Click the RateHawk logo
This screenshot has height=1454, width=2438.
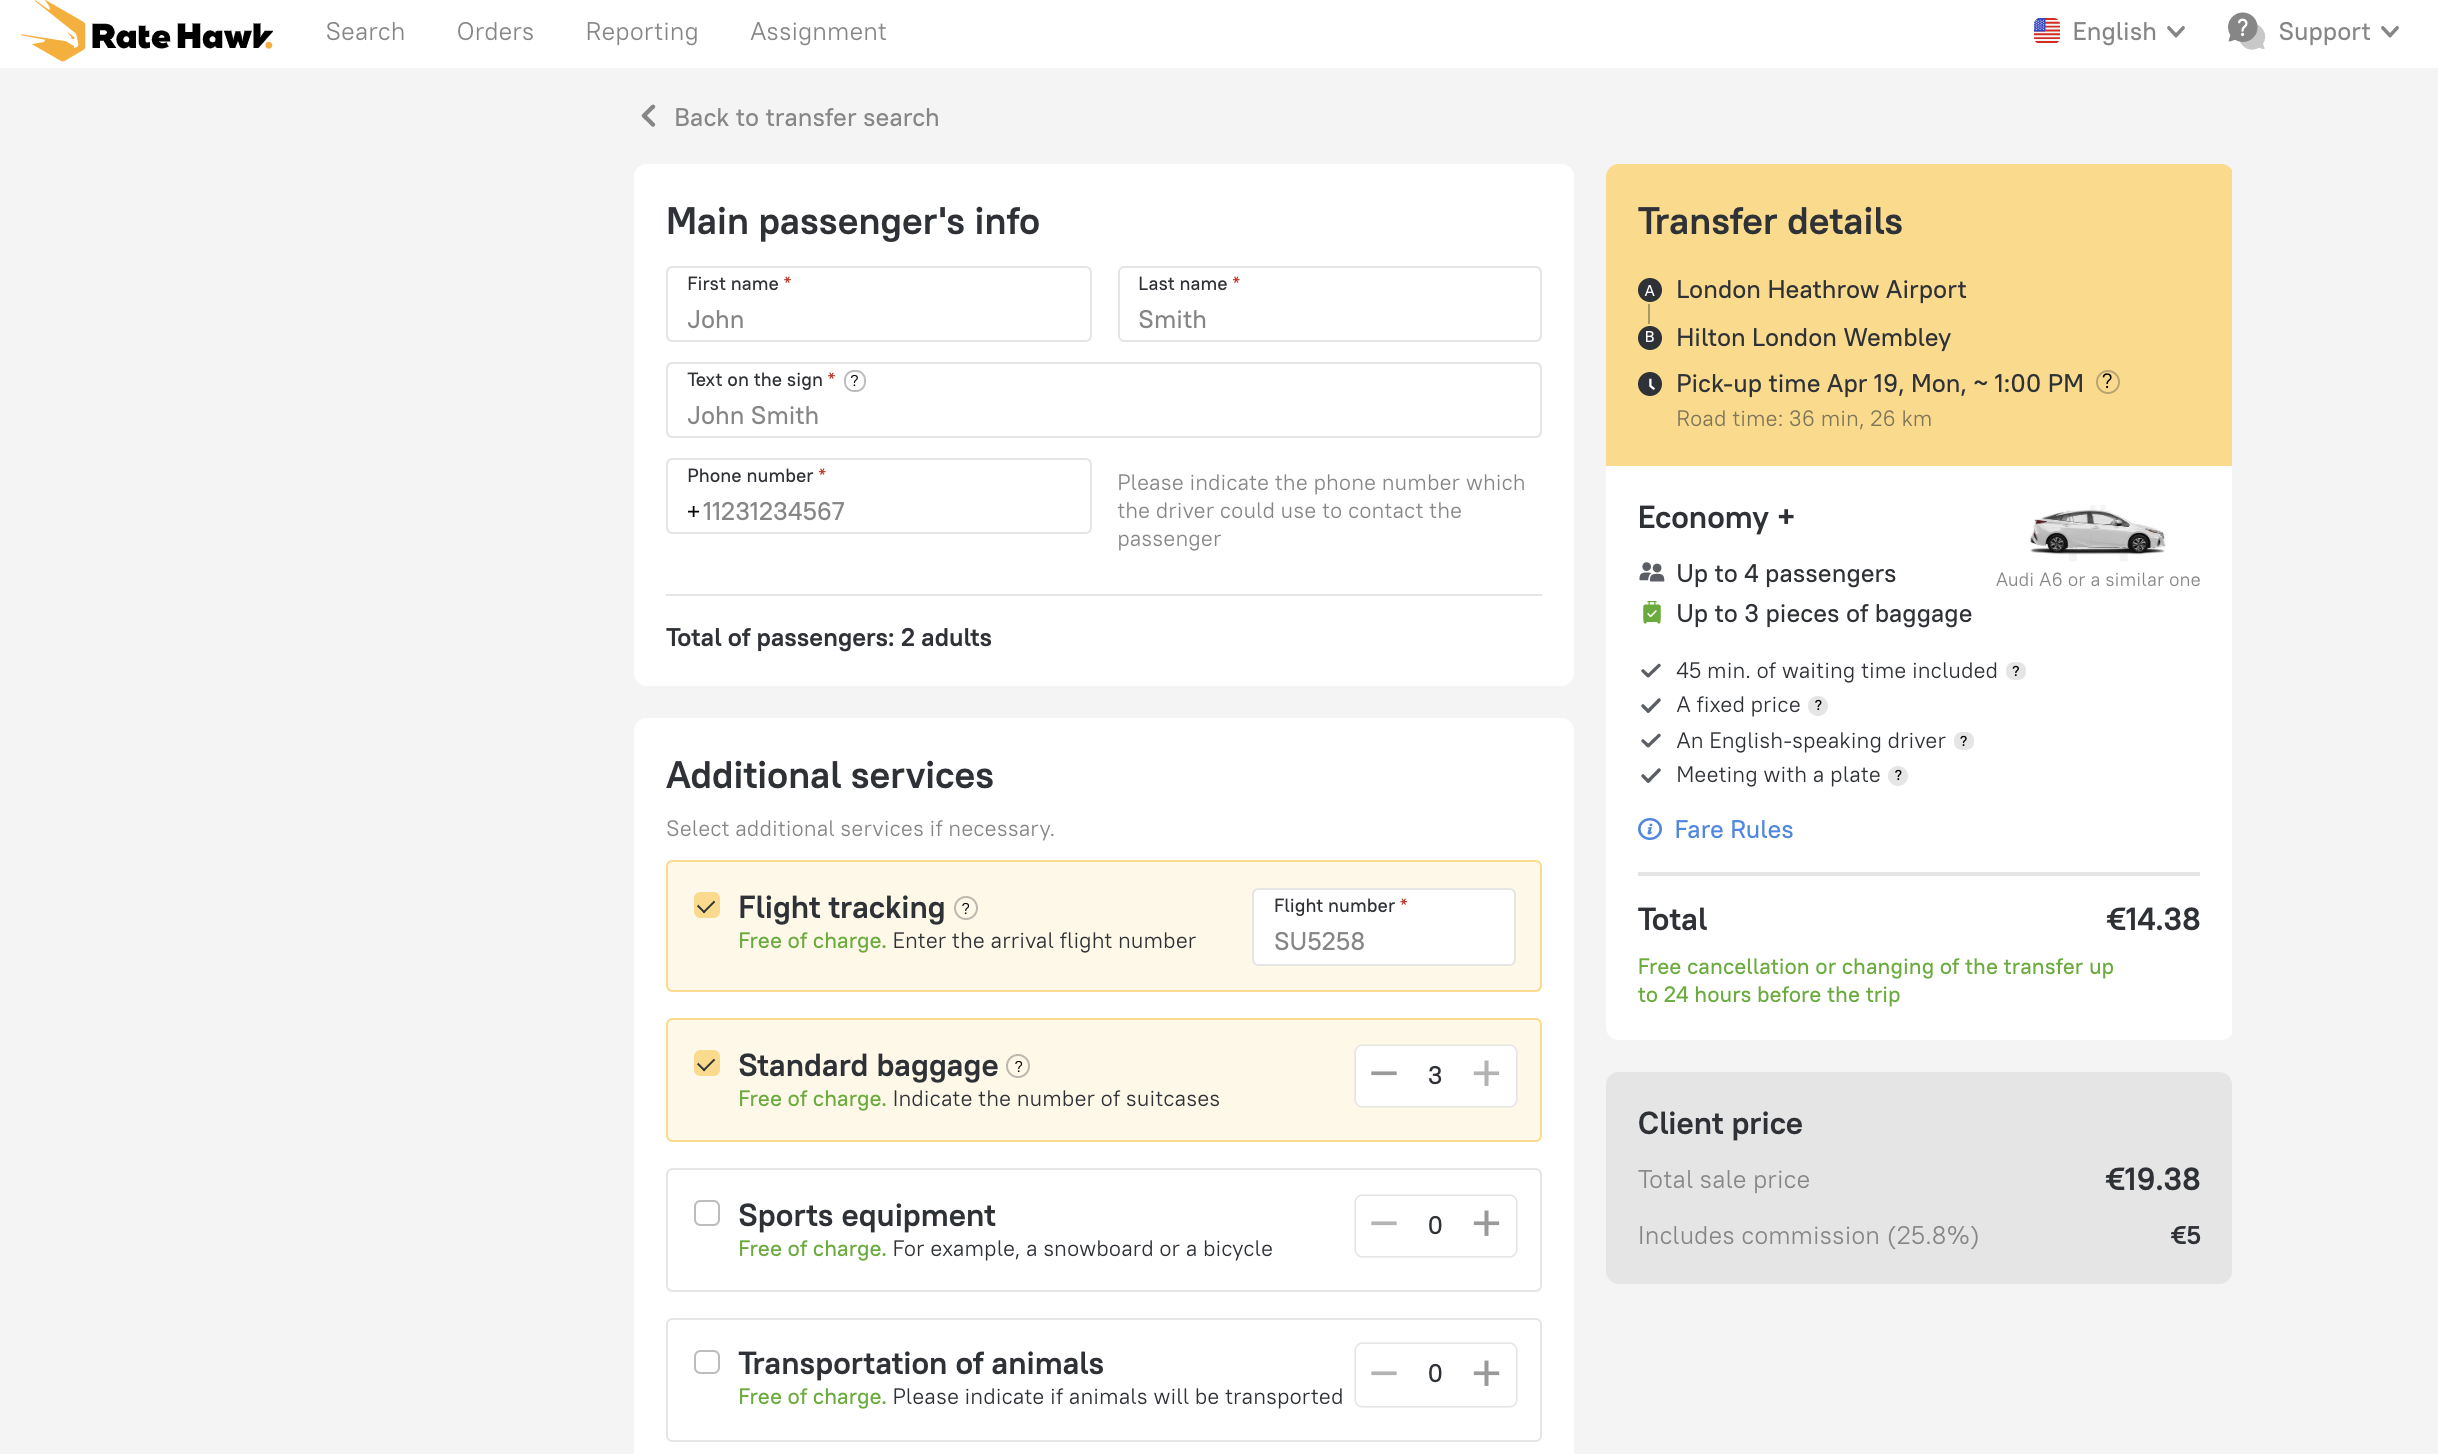click(x=148, y=32)
